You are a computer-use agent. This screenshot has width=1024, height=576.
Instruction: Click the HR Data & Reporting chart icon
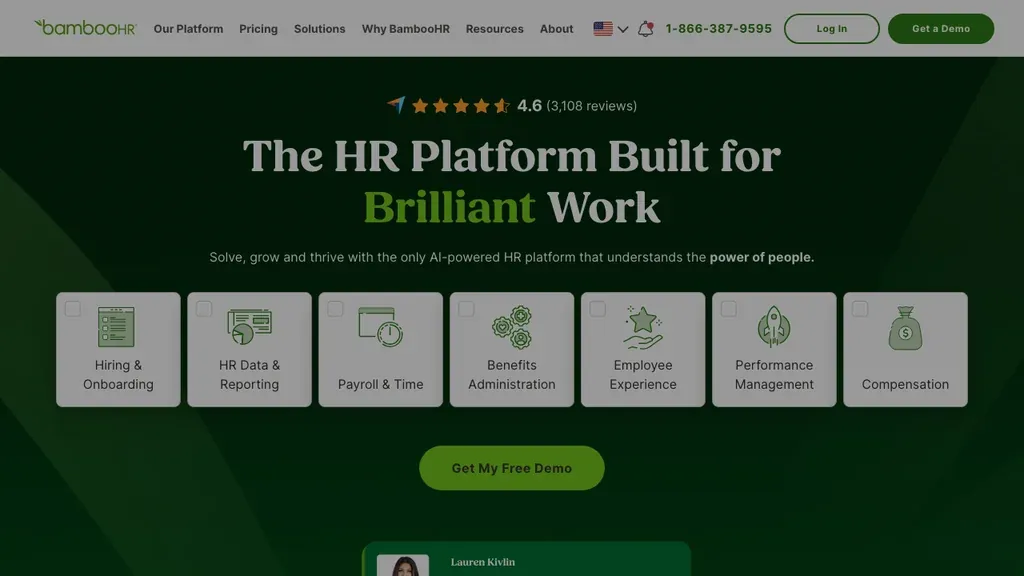(249, 327)
